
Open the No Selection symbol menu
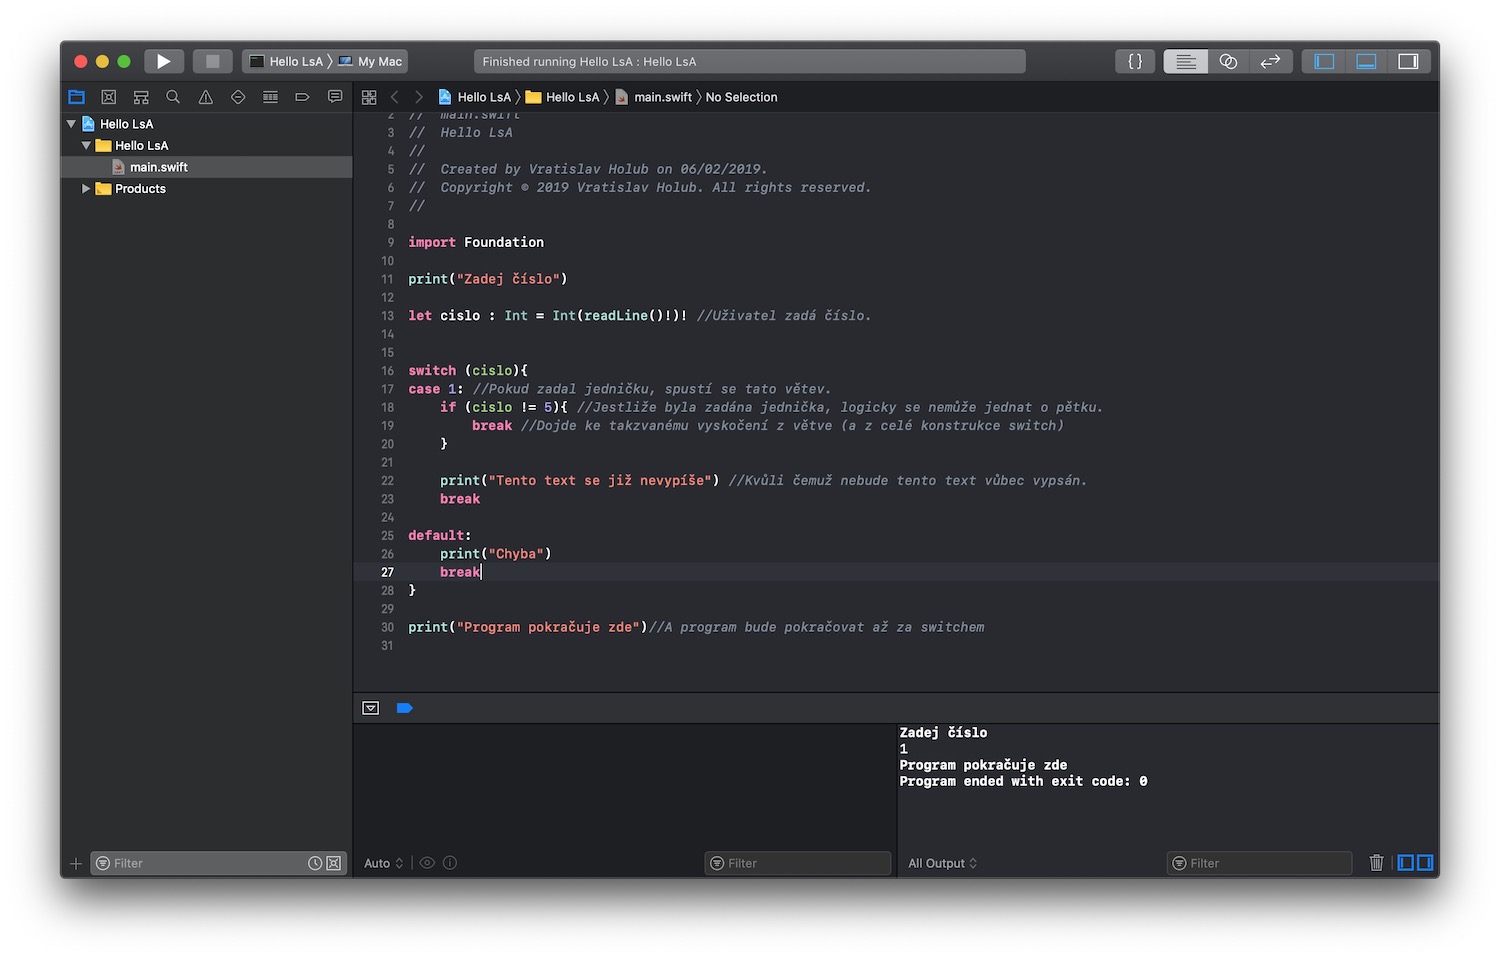[741, 97]
